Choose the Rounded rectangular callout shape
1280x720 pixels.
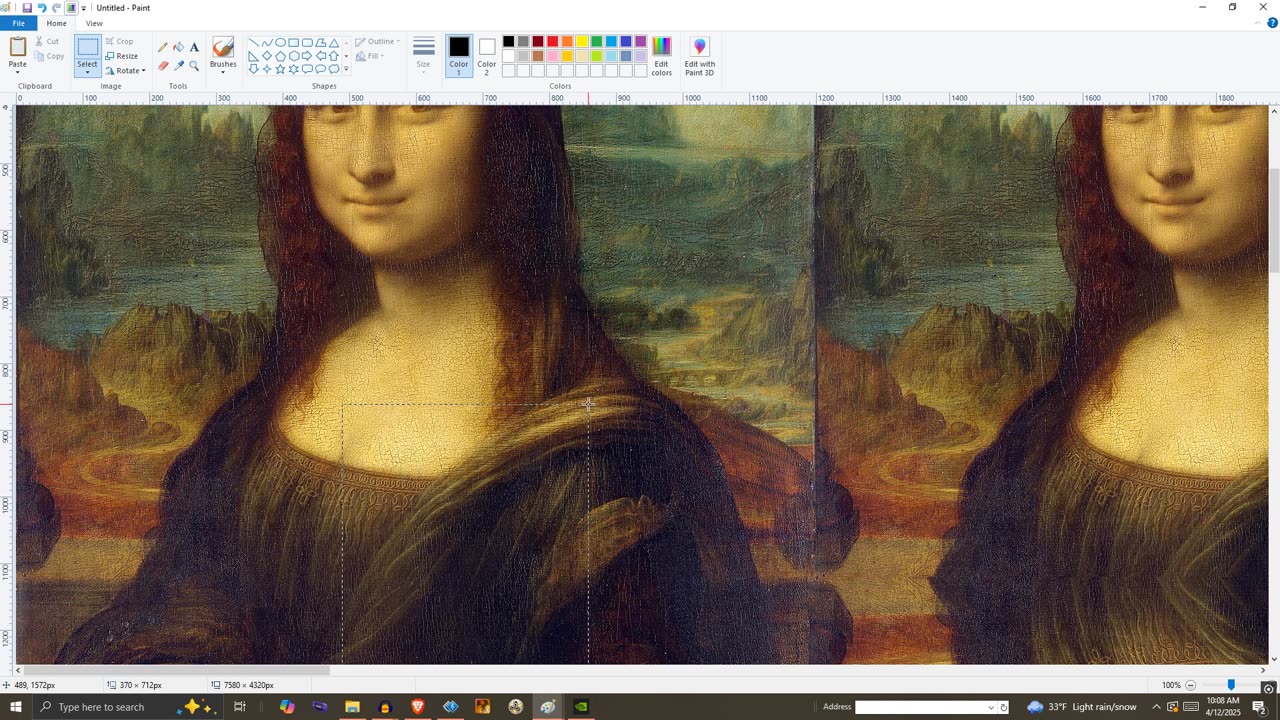point(307,69)
